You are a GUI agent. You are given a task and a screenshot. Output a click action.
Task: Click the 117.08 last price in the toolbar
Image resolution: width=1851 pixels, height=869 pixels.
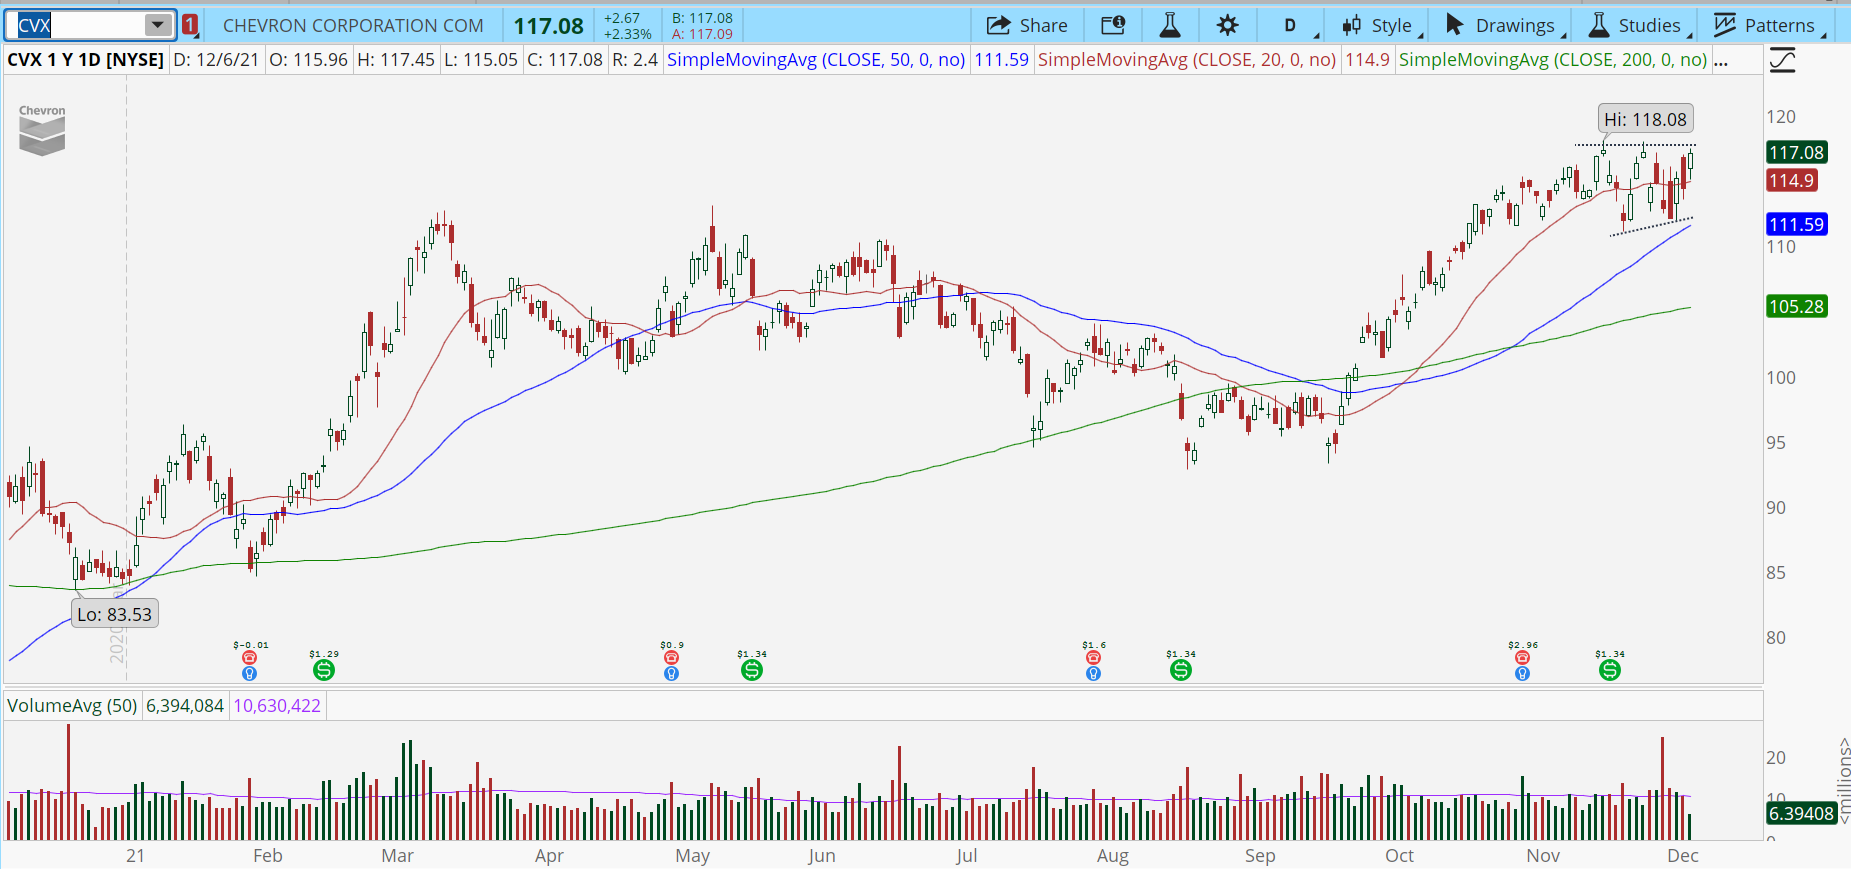coord(549,26)
